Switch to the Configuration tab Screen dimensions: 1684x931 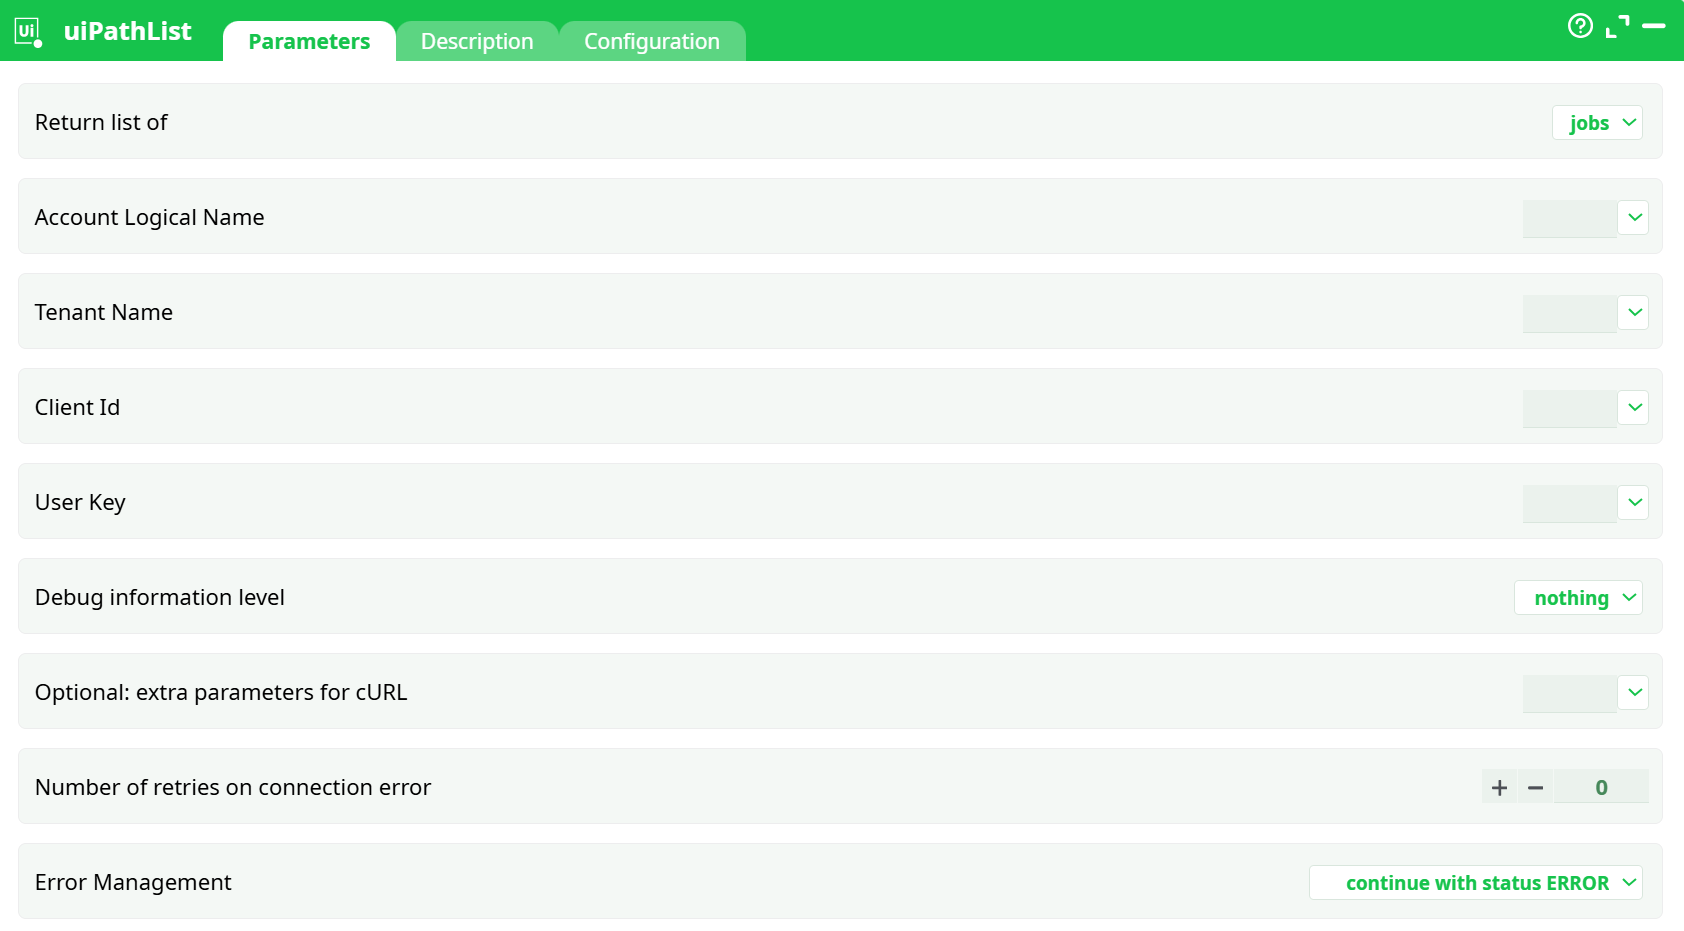(x=652, y=41)
